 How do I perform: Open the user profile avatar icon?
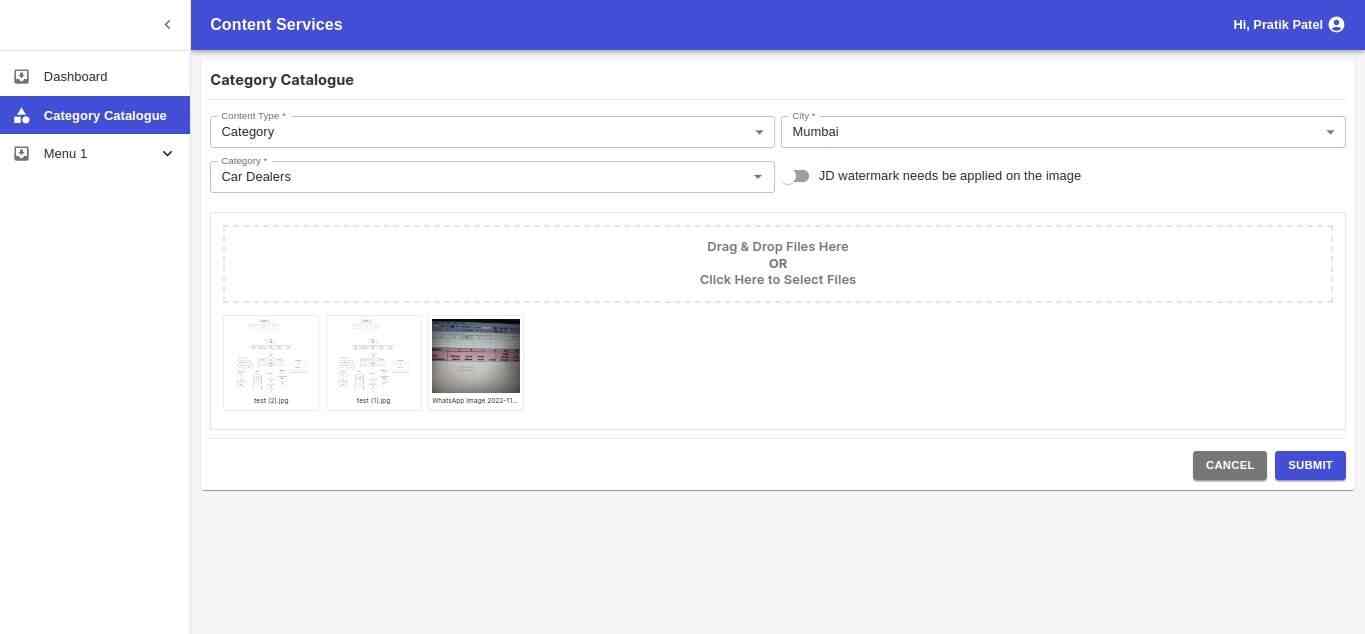[x=1336, y=25]
